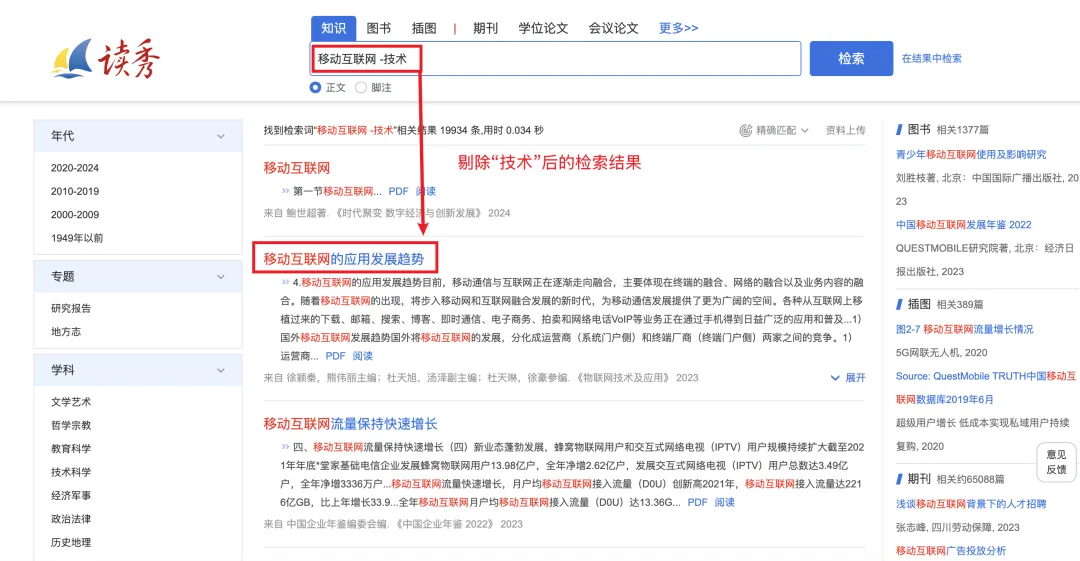Image resolution: width=1080 pixels, height=561 pixels.
Task: Filter by years 2010-2019
Action: tap(74, 191)
